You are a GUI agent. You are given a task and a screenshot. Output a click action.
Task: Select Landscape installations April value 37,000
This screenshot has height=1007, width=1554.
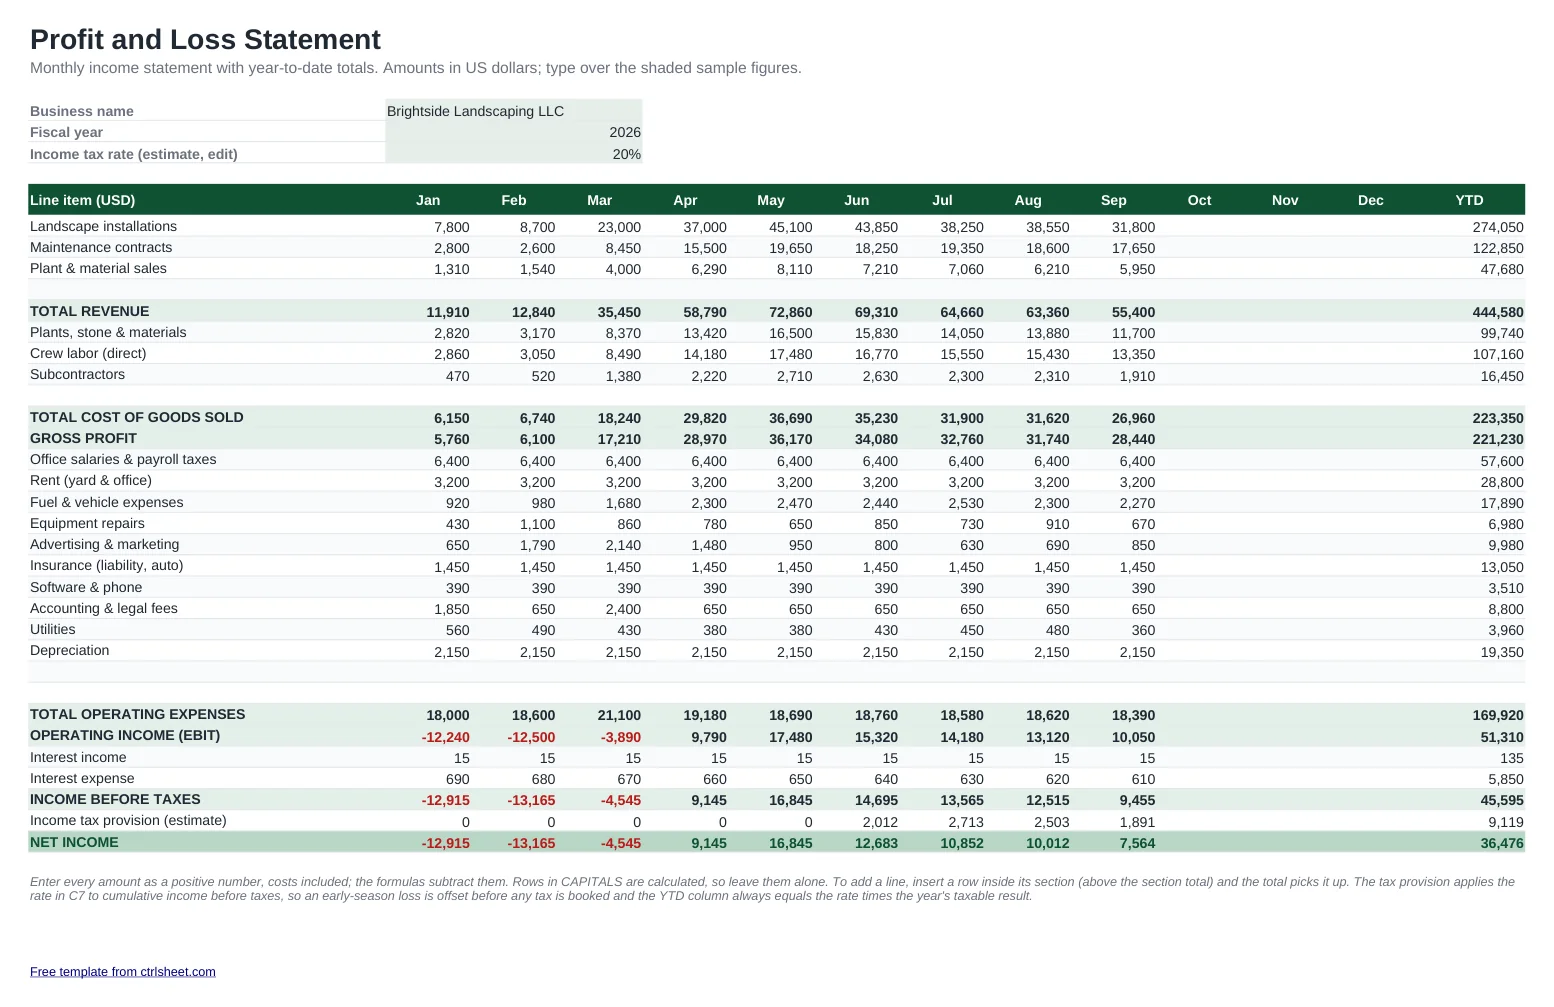coord(705,227)
